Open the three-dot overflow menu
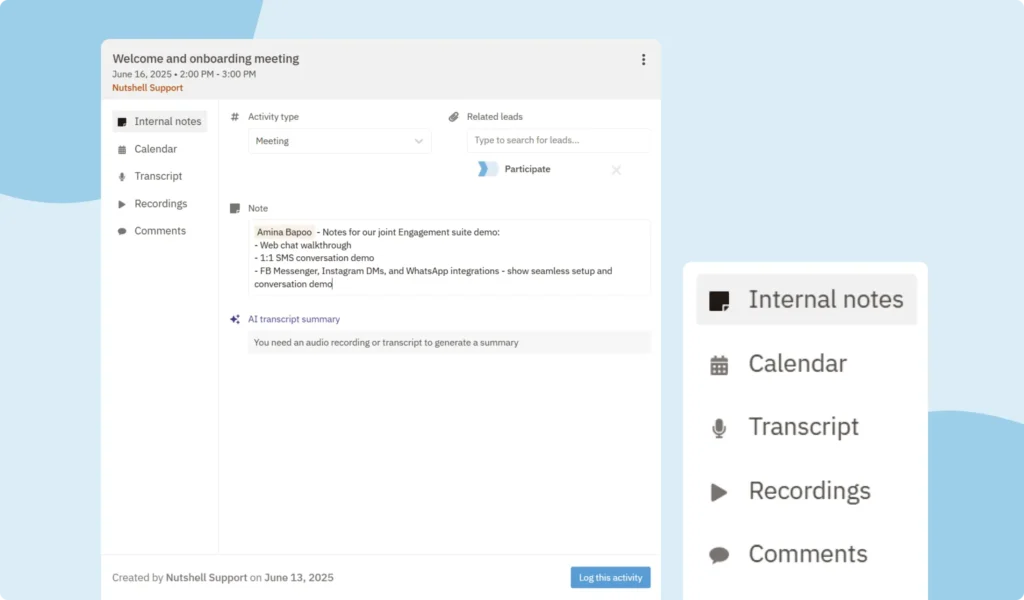1024x600 pixels. tap(644, 59)
